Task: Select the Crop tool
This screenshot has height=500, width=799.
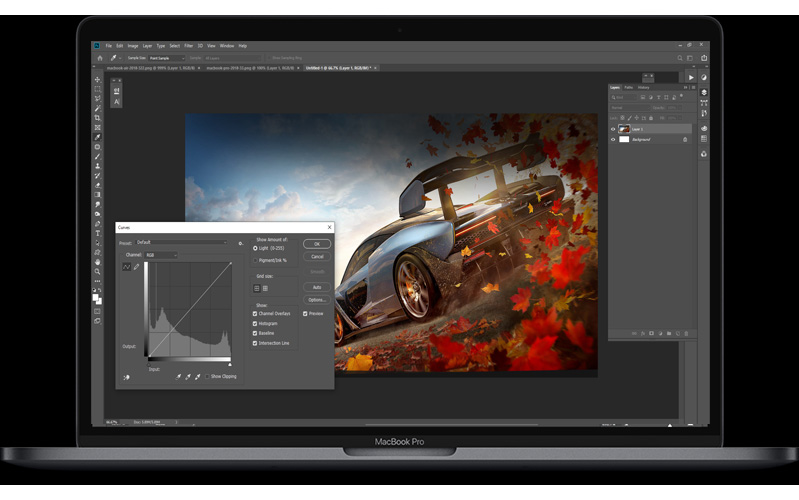Action: [97, 118]
